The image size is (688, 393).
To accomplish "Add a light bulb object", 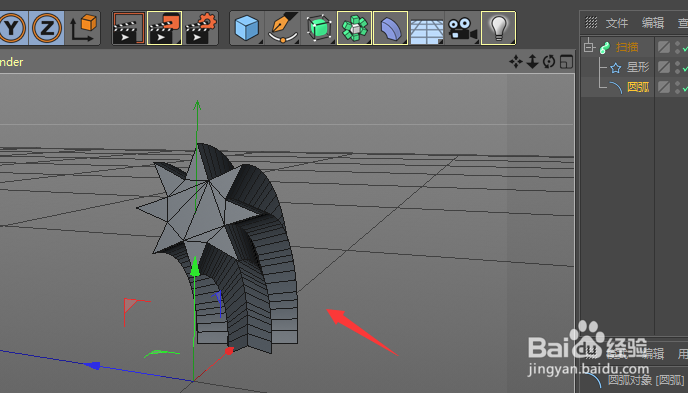I will tap(498, 29).
